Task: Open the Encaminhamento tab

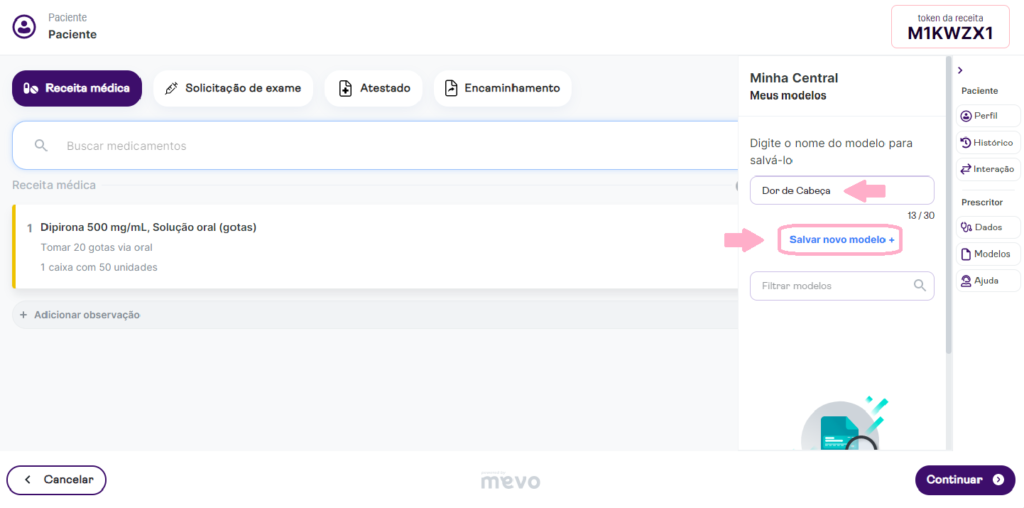Action: 502,88
